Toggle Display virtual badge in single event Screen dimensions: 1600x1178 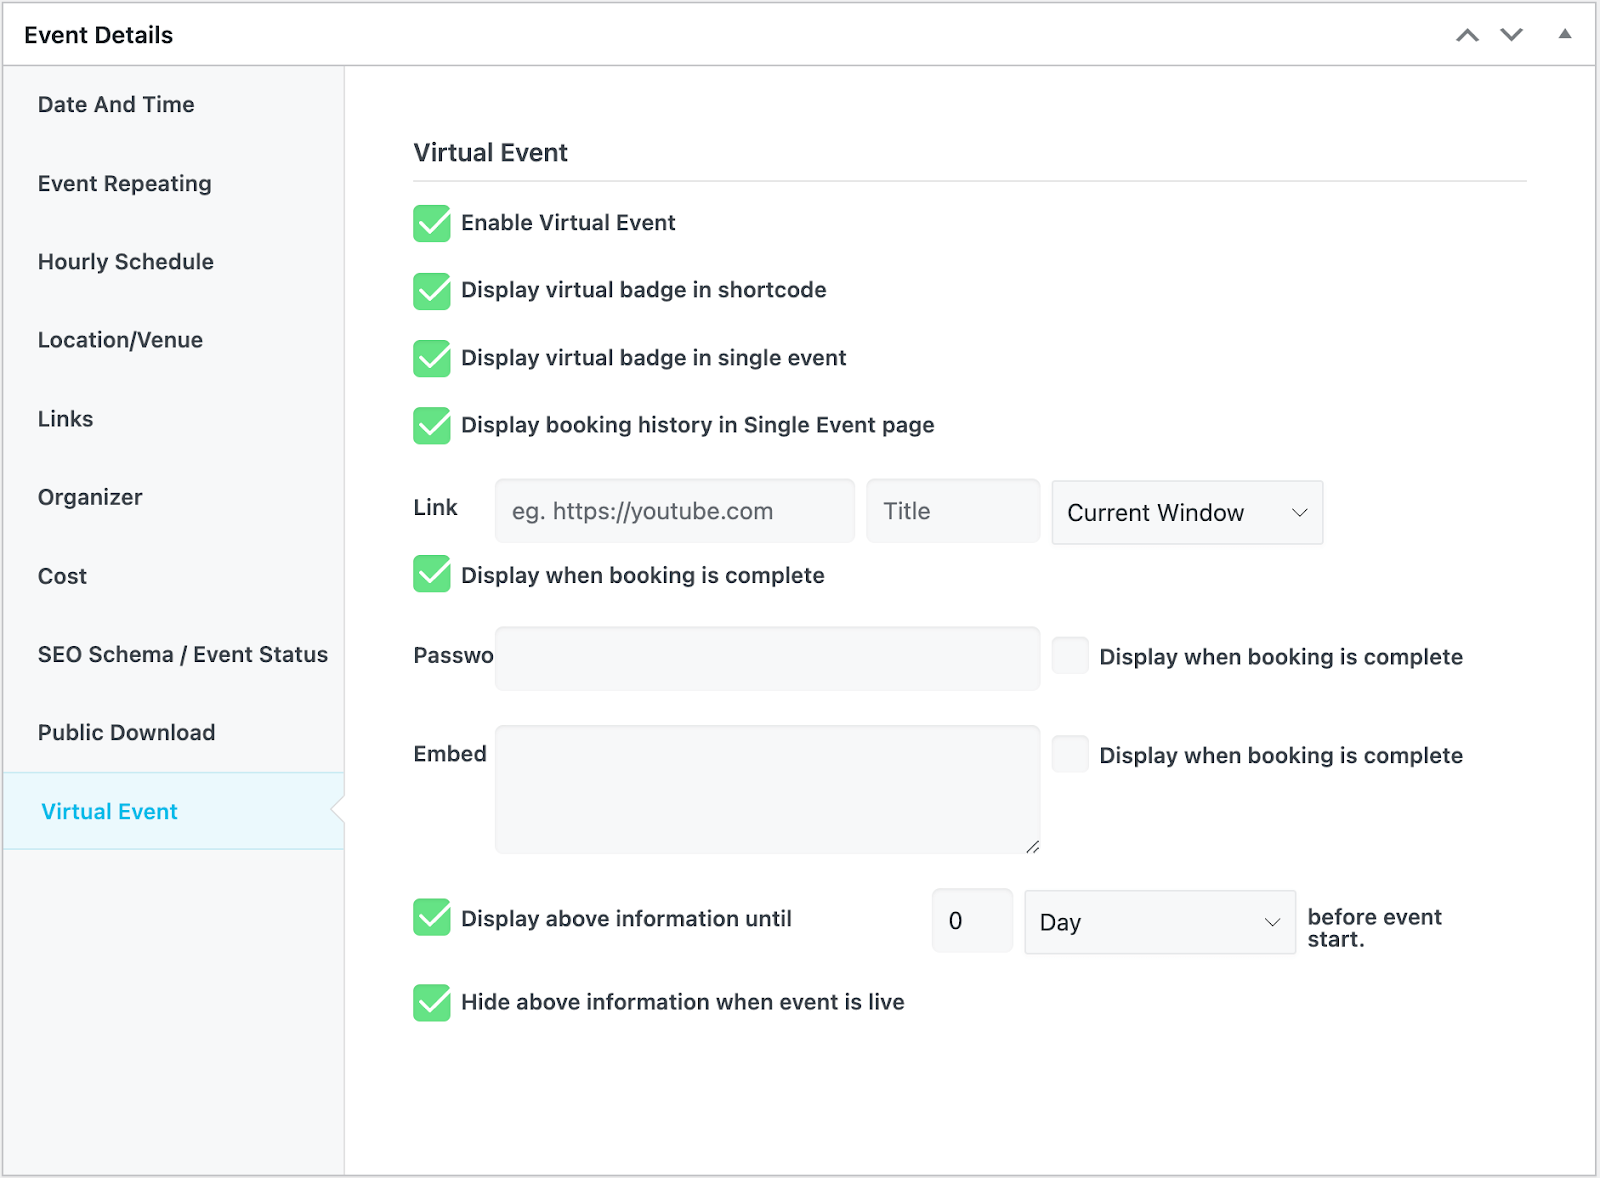click(x=432, y=358)
